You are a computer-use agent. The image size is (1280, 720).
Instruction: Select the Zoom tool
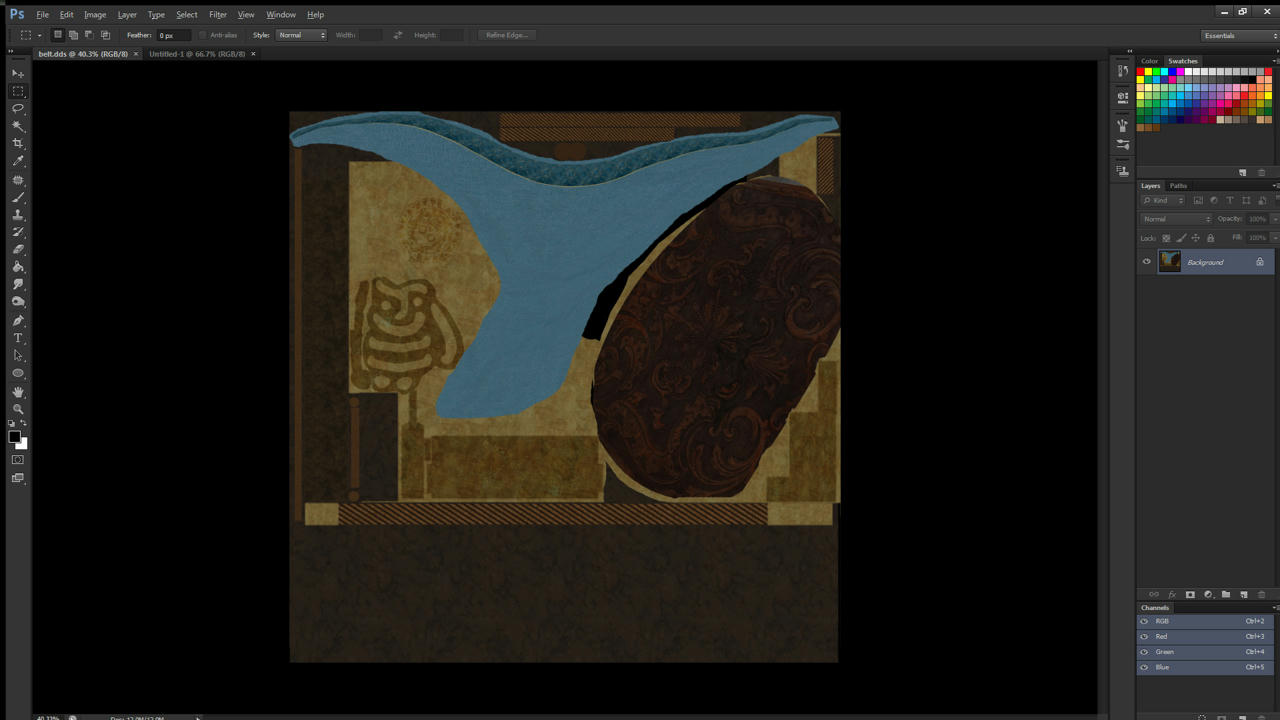[18, 409]
